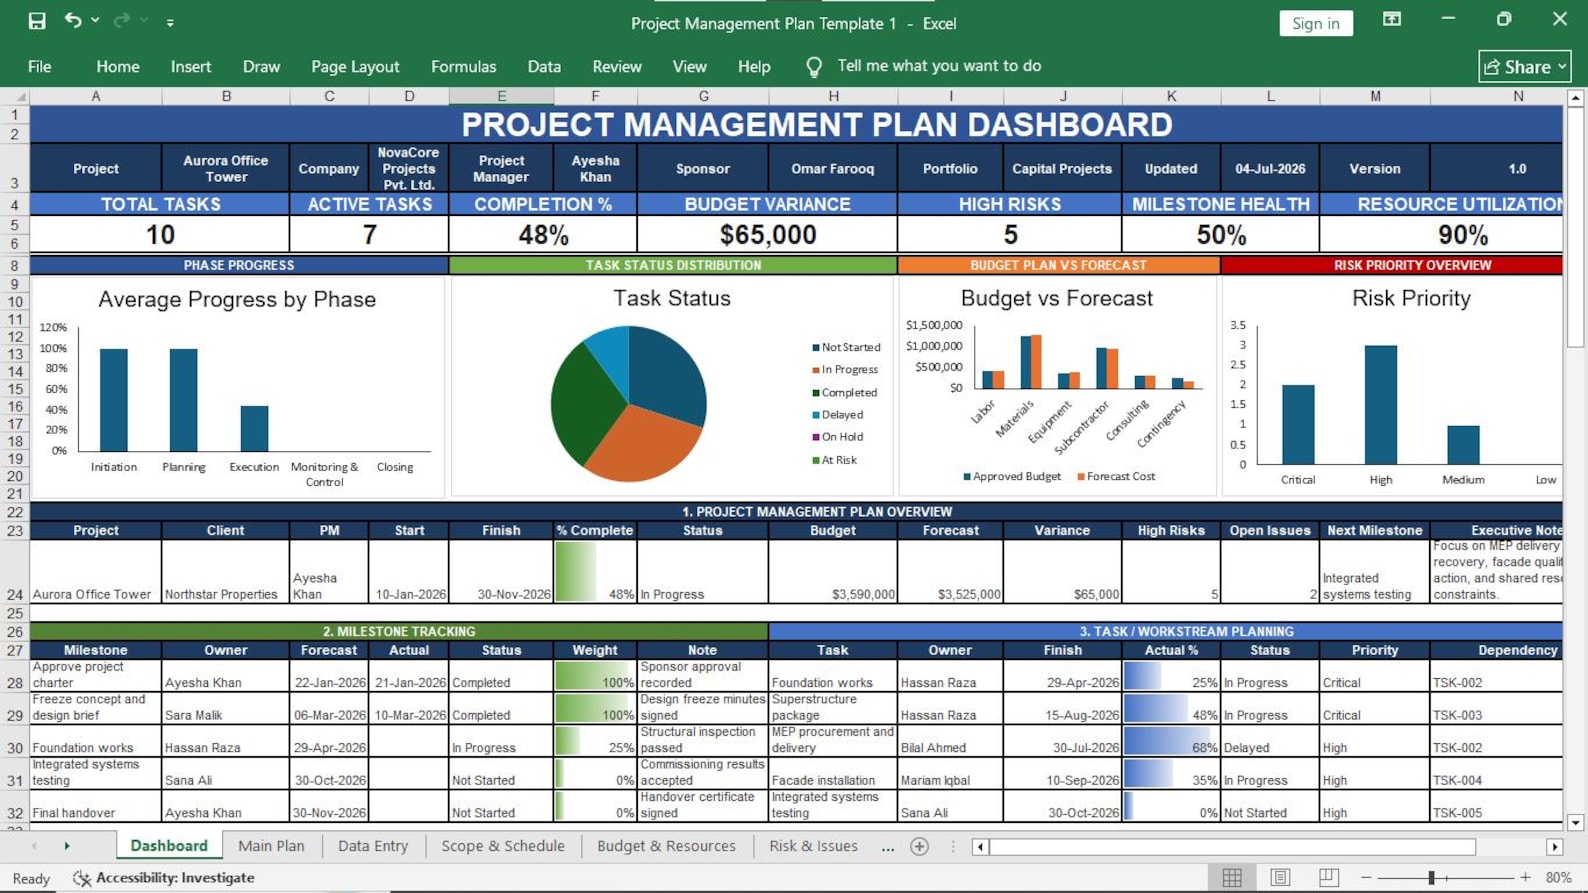Click the Not Started legend swatch
The height and width of the screenshot is (893, 1588).
click(816, 348)
